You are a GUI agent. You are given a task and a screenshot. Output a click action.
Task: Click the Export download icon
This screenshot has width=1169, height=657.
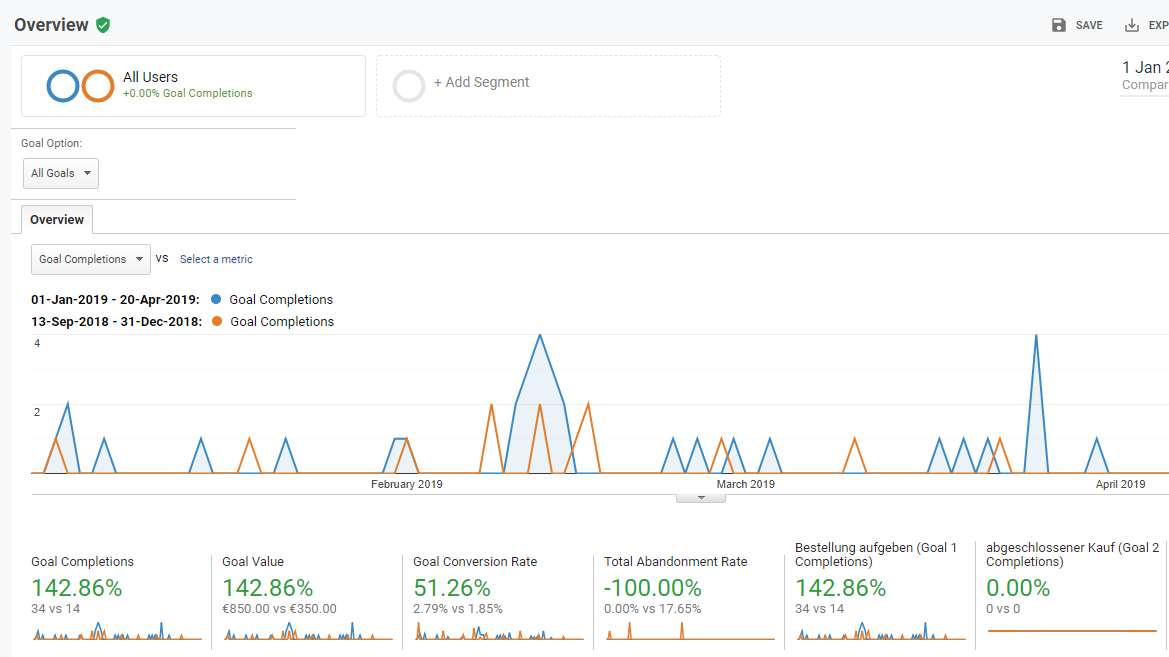pyautogui.click(x=1132, y=25)
